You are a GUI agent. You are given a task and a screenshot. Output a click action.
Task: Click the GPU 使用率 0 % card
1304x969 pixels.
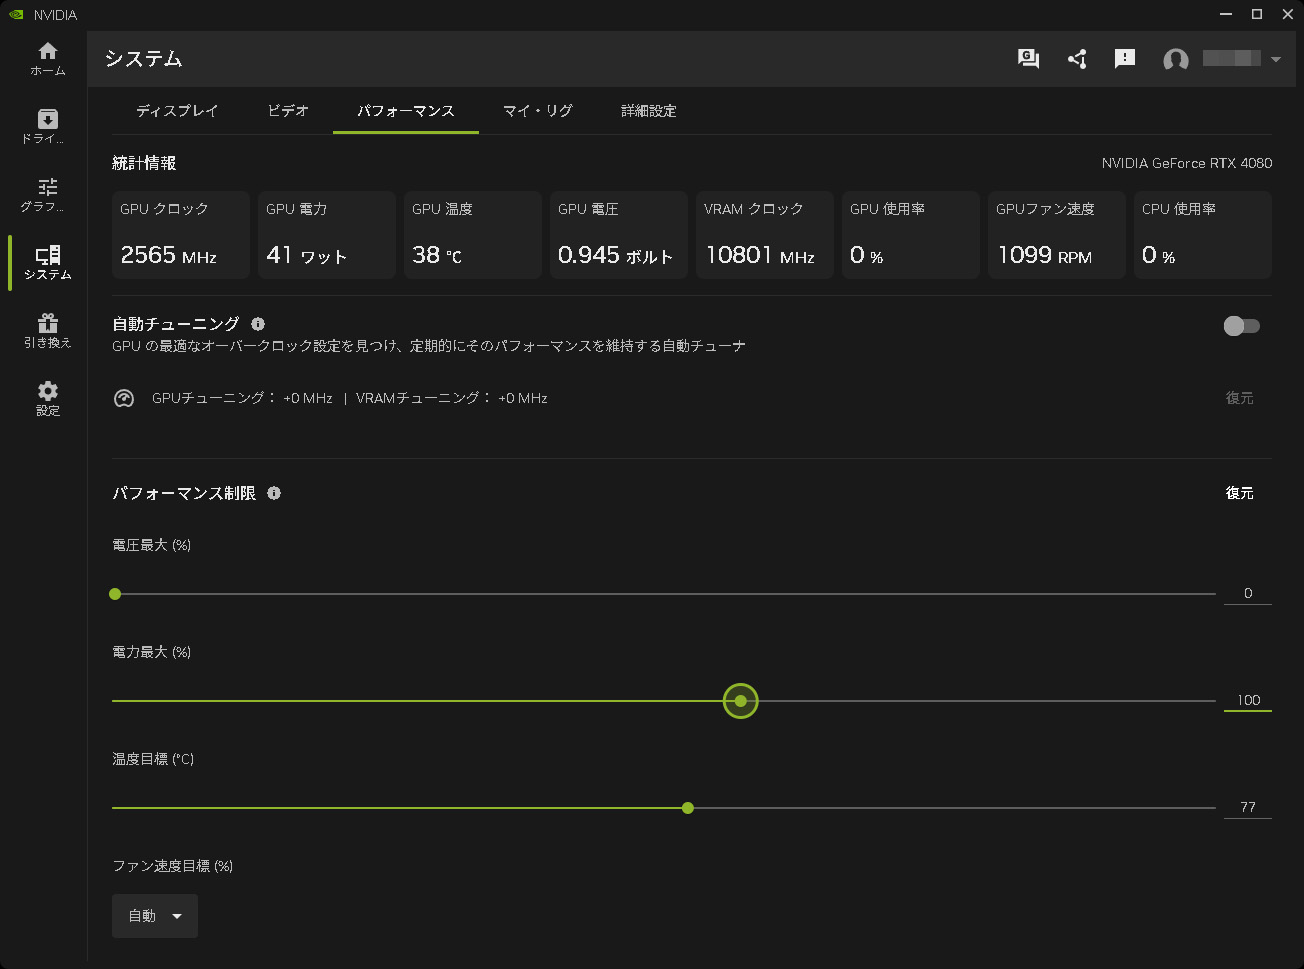(x=911, y=235)
